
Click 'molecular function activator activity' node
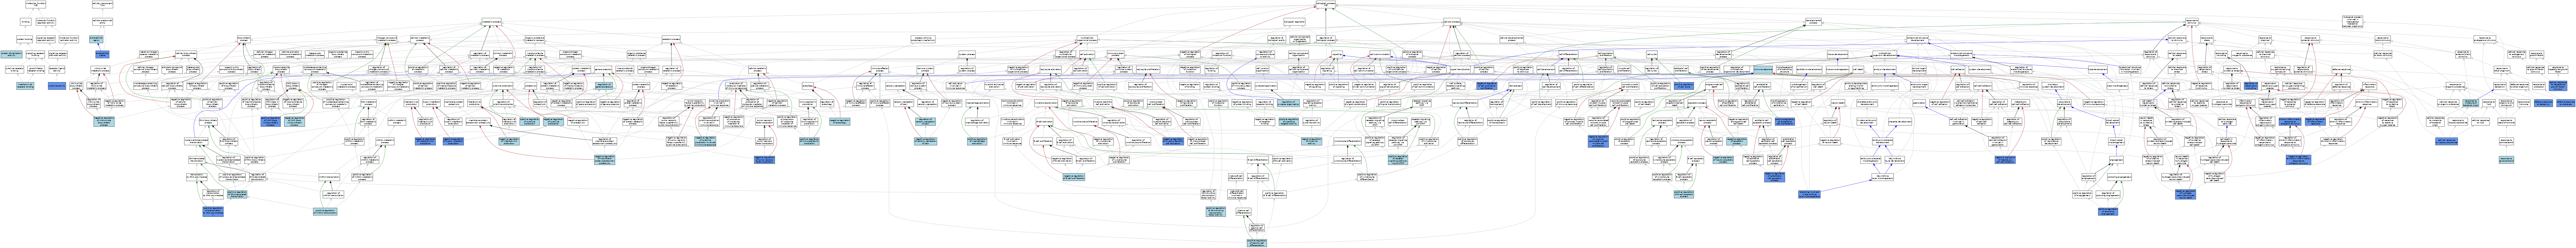(69, 39)
